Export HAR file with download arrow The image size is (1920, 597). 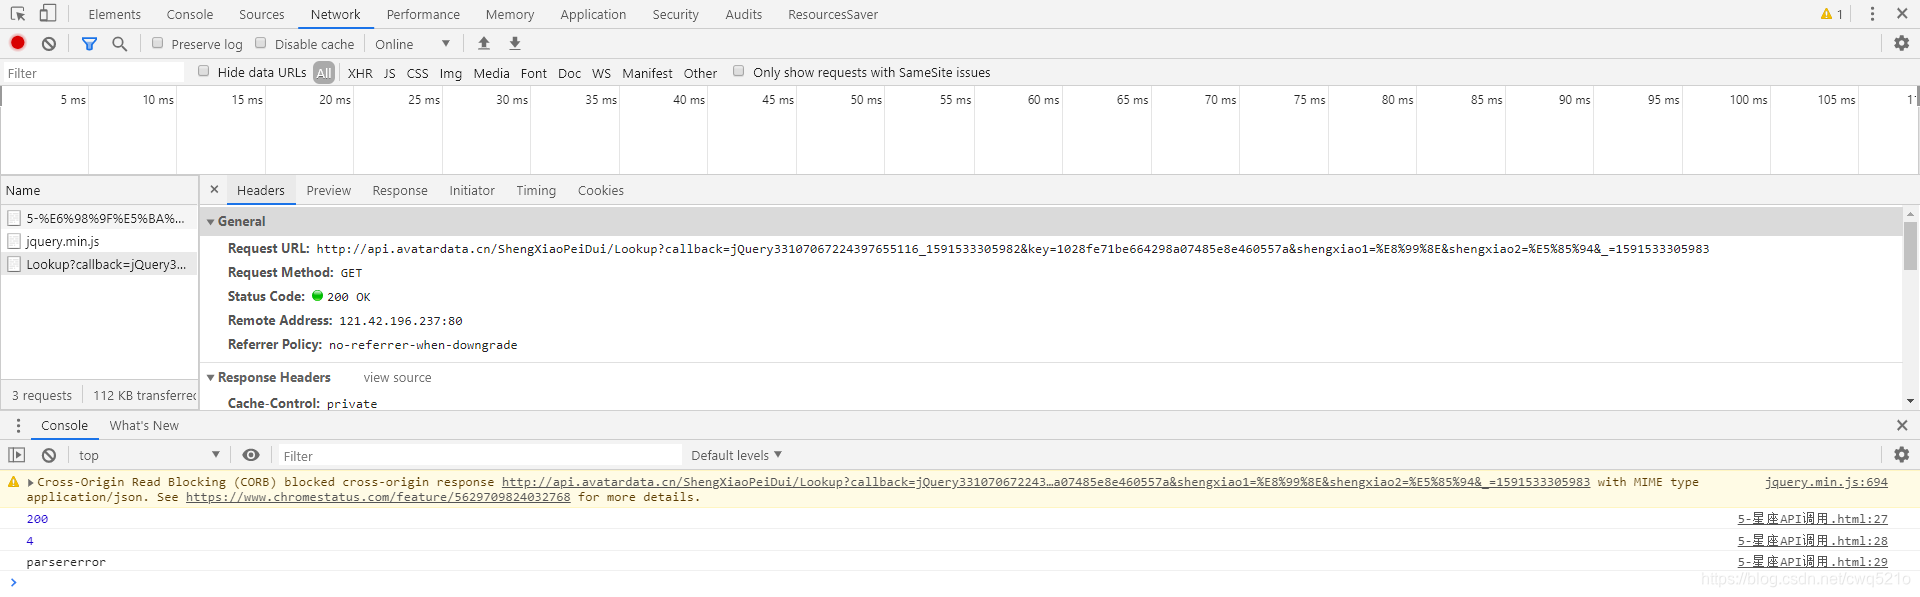coord(515,43)
